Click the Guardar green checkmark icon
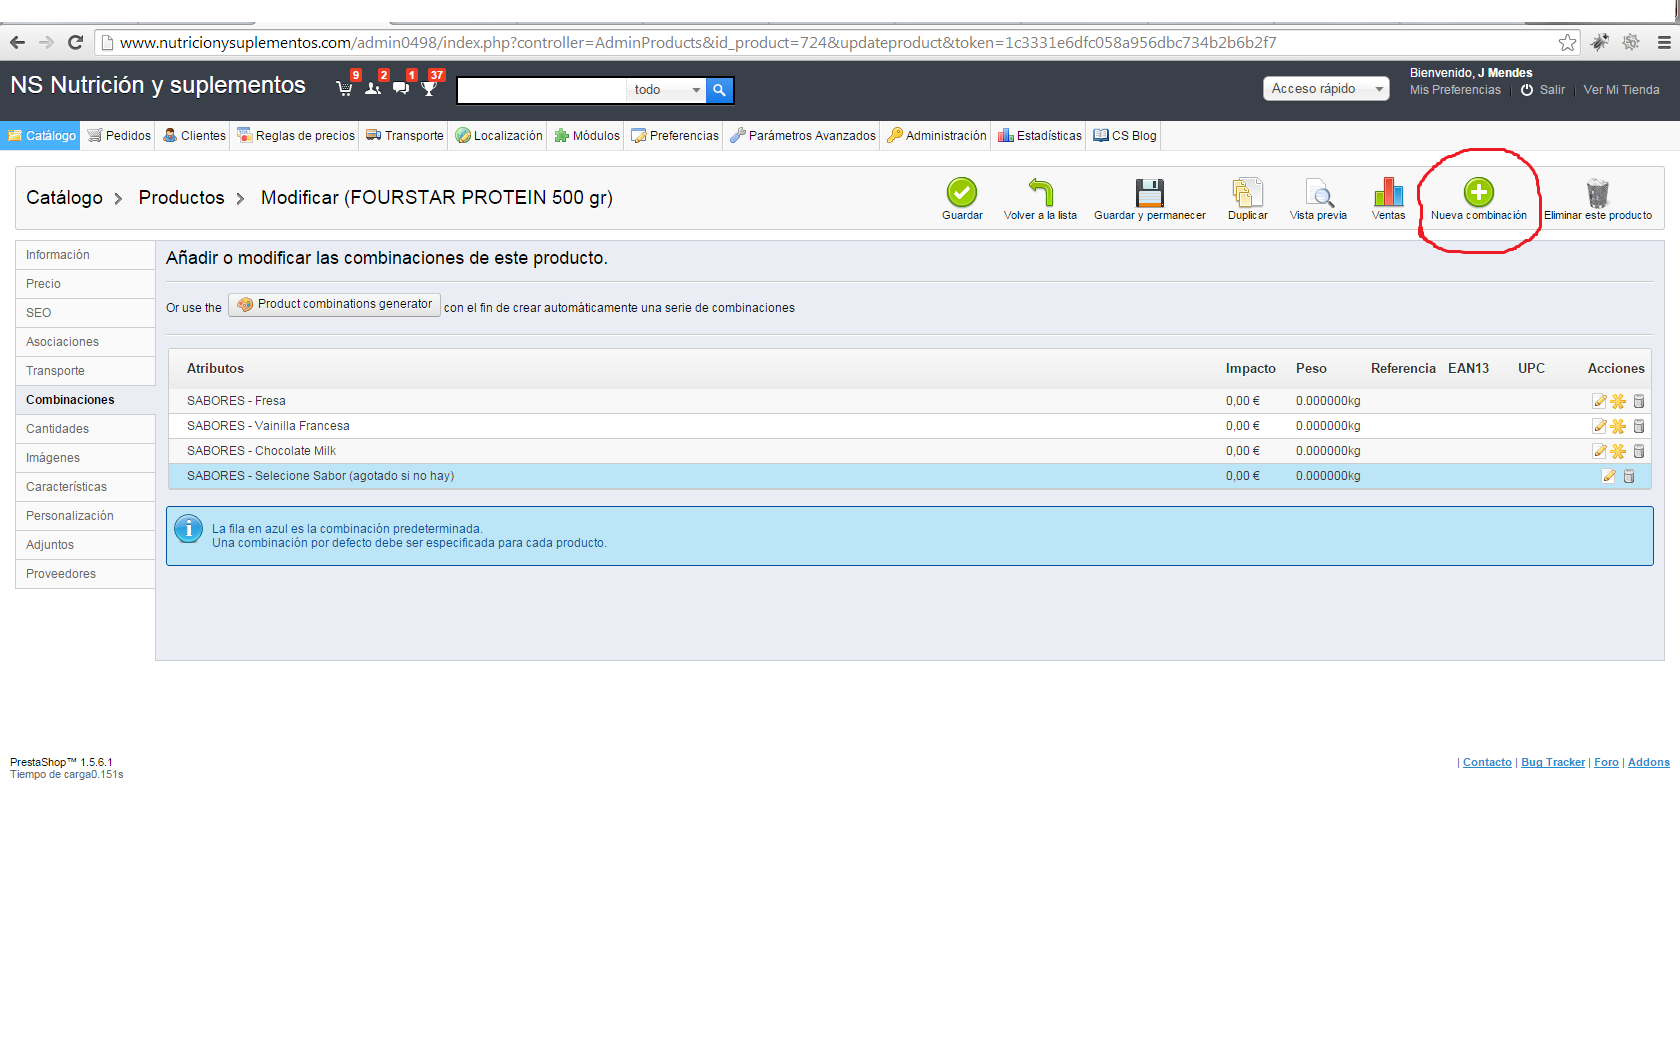 pos(962,191)
